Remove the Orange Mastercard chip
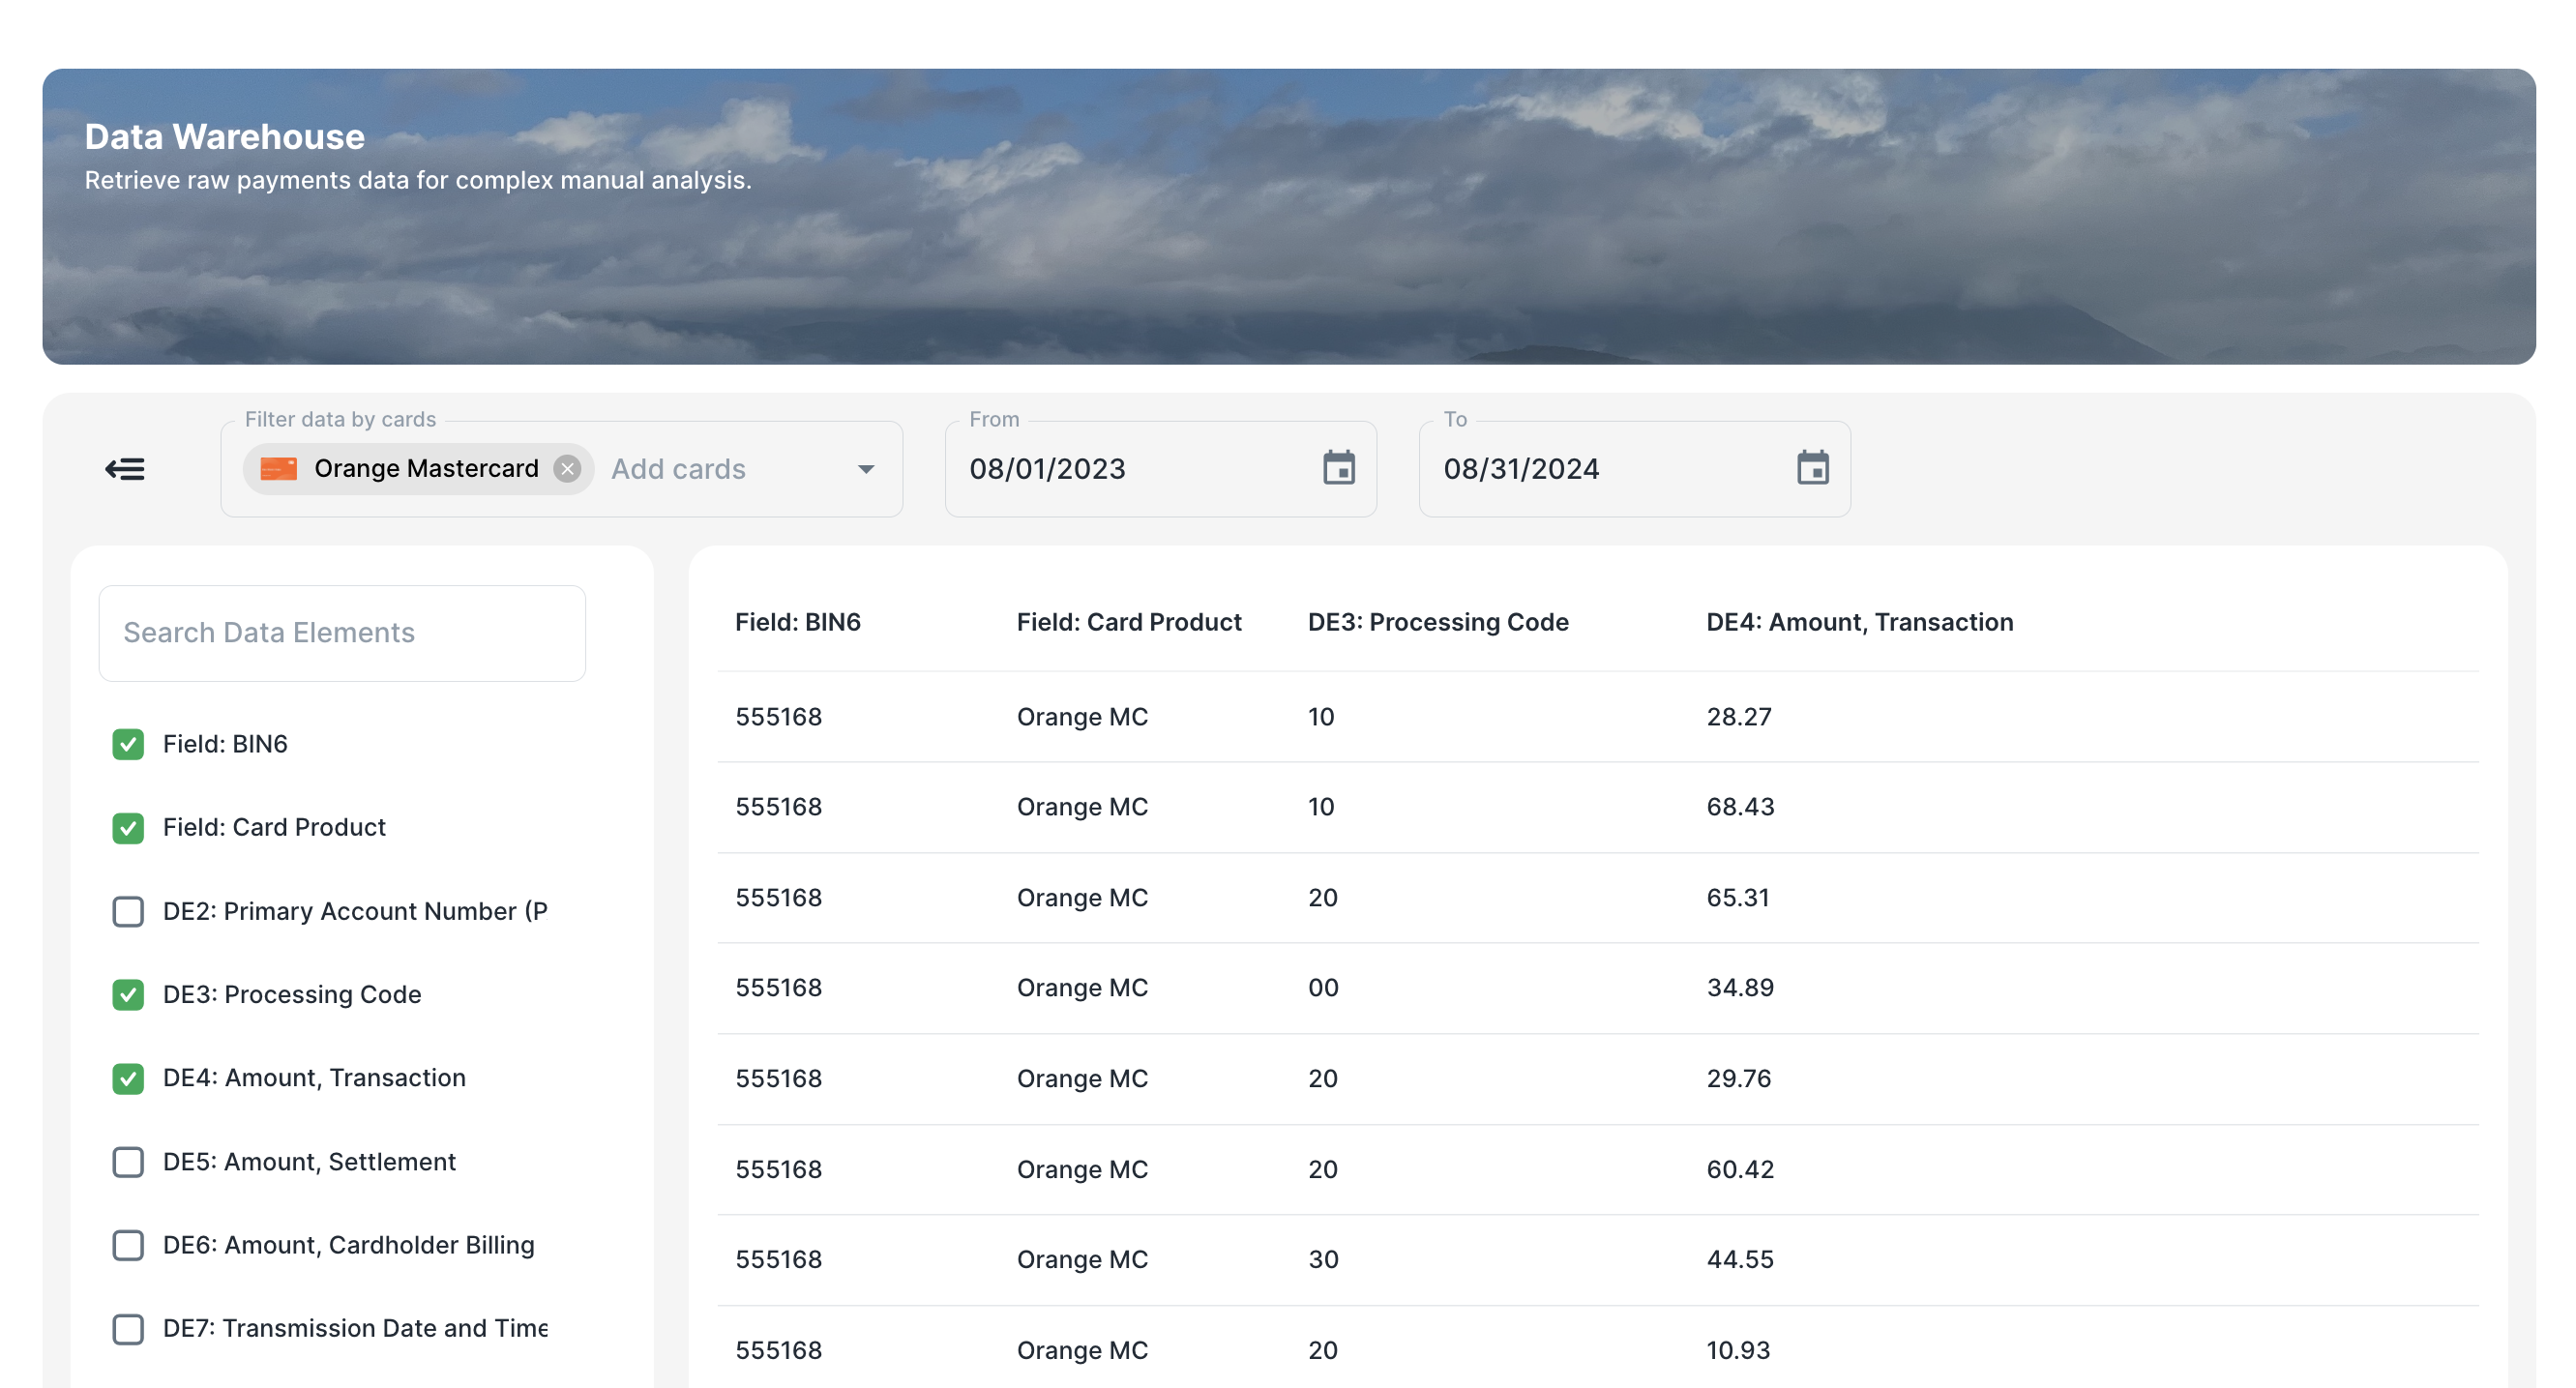 click(x=567, y=469)
